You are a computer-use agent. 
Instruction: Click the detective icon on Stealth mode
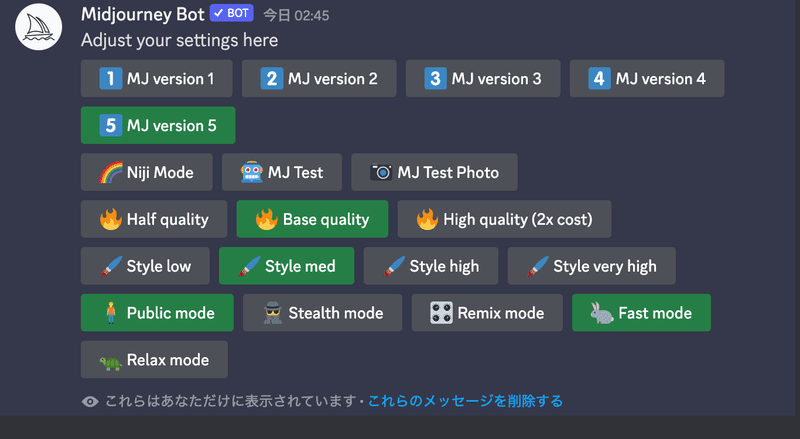click(x=273, y=312)
